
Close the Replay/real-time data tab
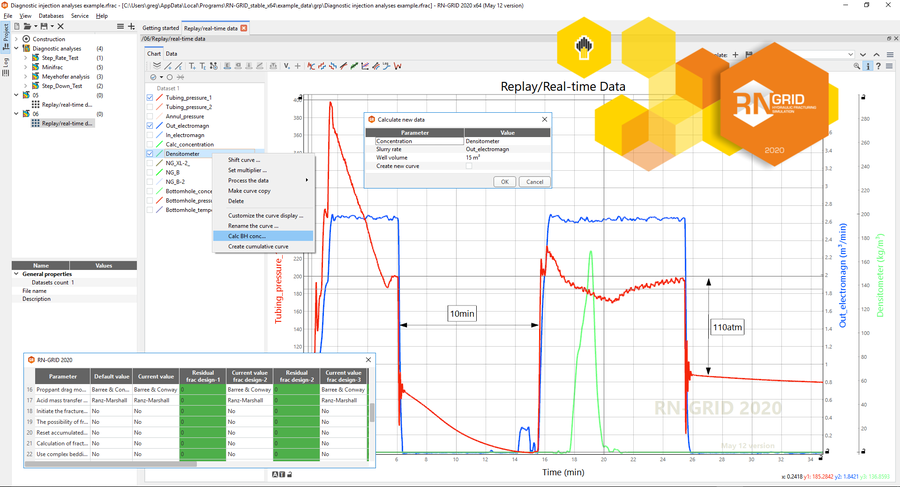(243, 28)
